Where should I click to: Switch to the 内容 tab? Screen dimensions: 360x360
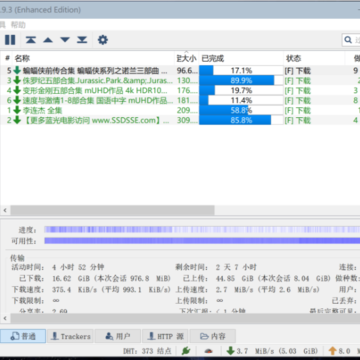[213, 336]
